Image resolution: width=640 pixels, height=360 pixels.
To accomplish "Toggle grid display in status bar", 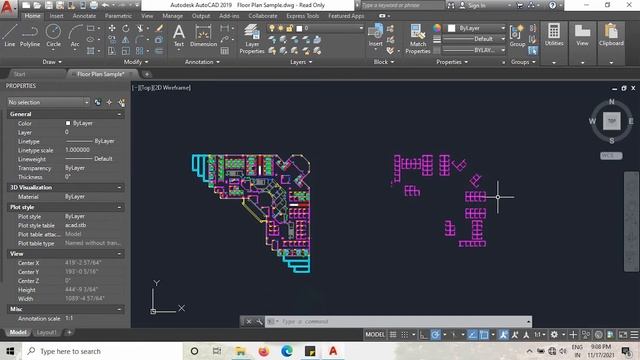I will click(x=393, y=335).
